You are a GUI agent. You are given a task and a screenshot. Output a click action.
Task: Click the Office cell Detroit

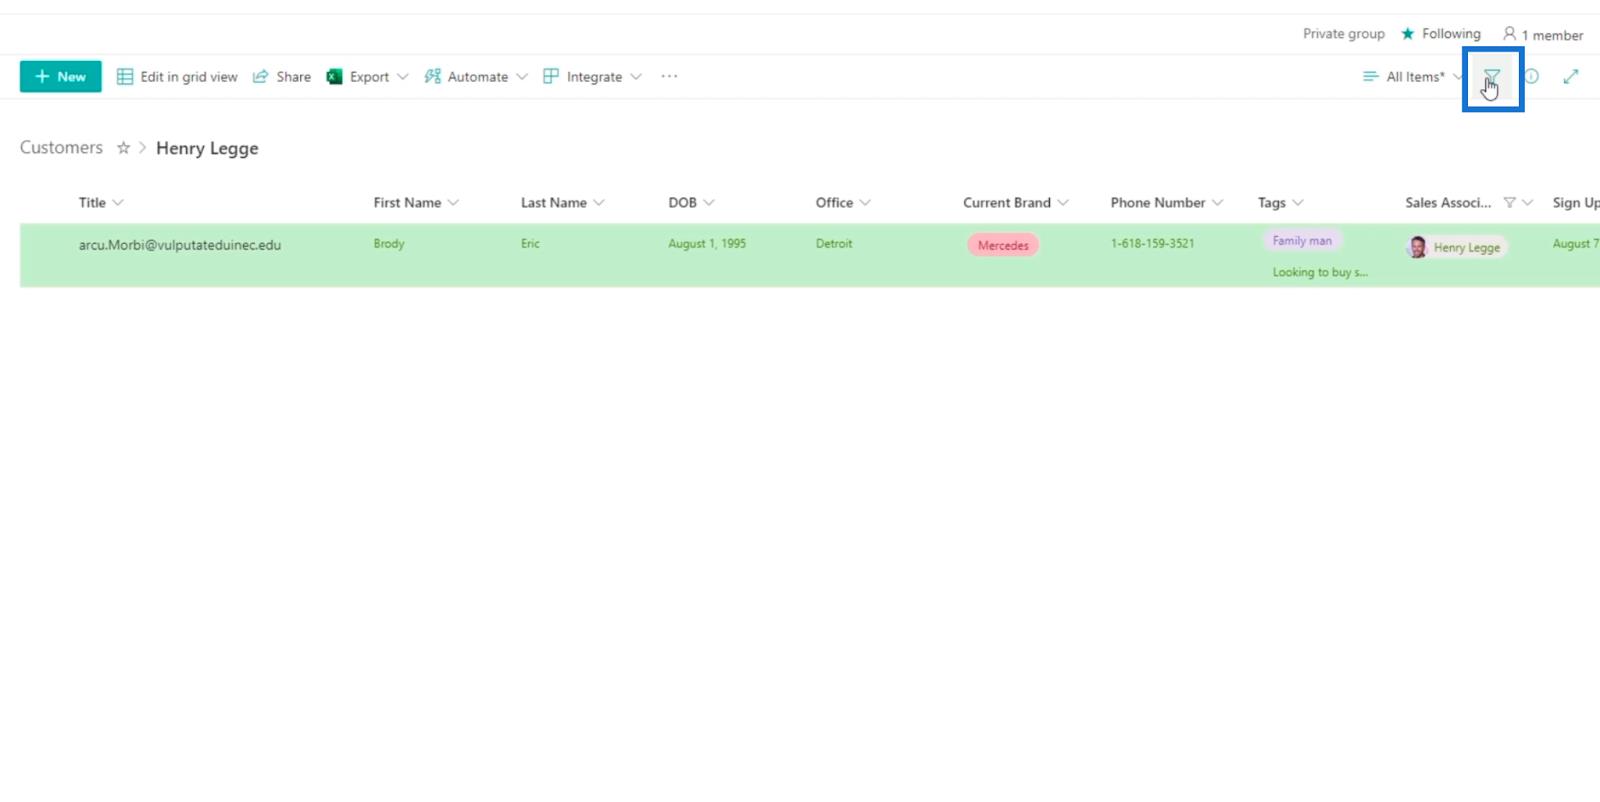click(834, 243)
